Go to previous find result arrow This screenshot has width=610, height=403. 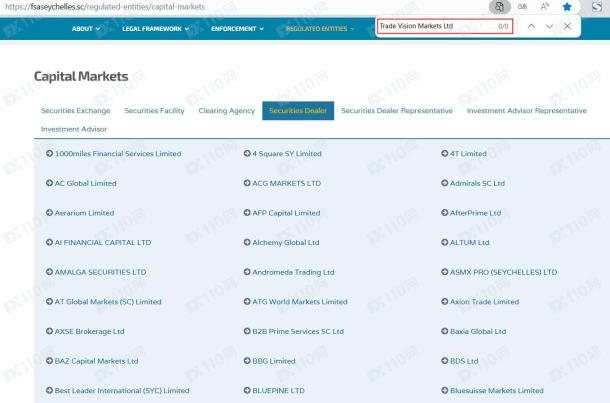tap(531, 26)
